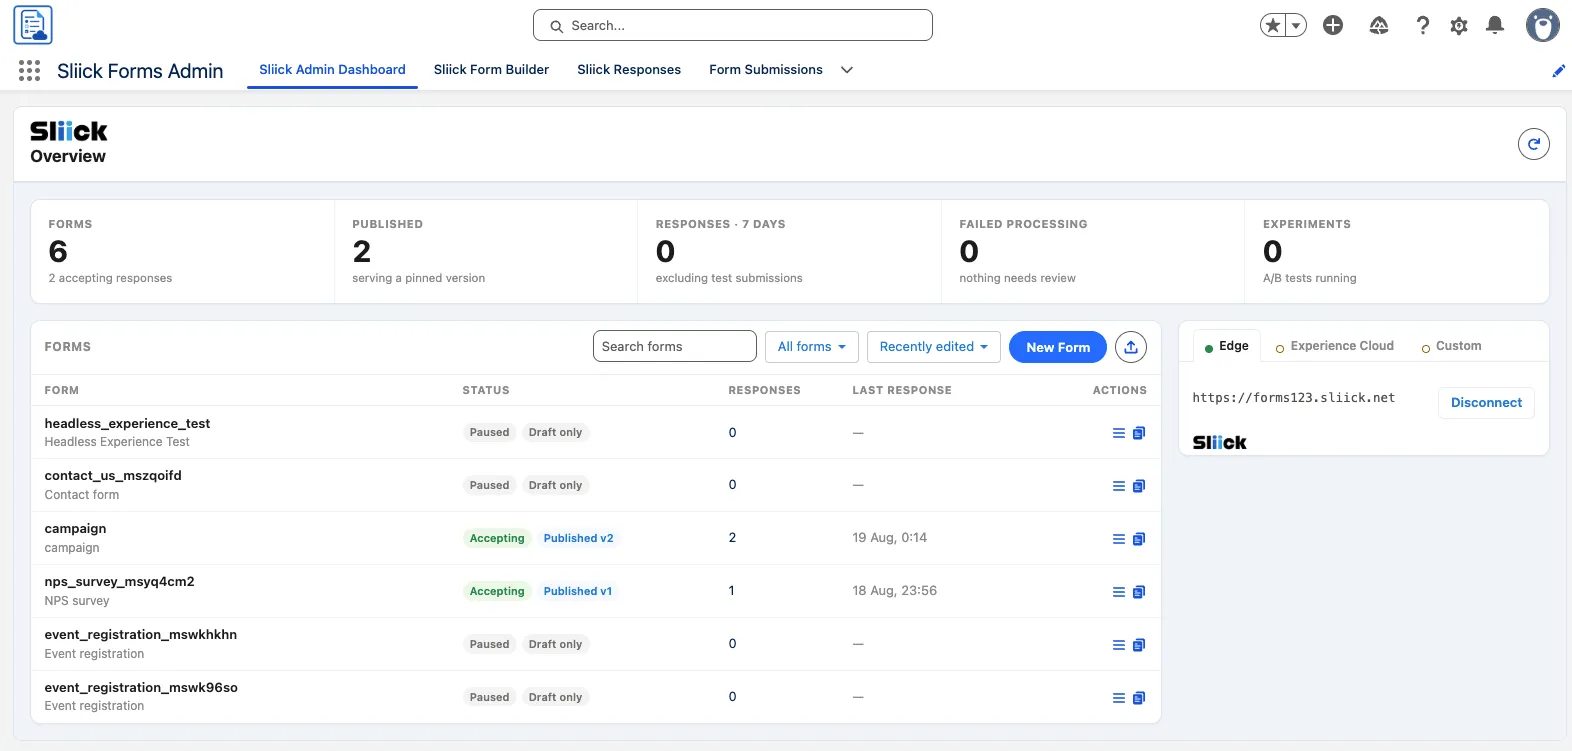Image resolution: width=1572 pixels, height=751 pixels.
Task: Open the nps_survey_msyq4cm2 form
Action: [119, 582]
